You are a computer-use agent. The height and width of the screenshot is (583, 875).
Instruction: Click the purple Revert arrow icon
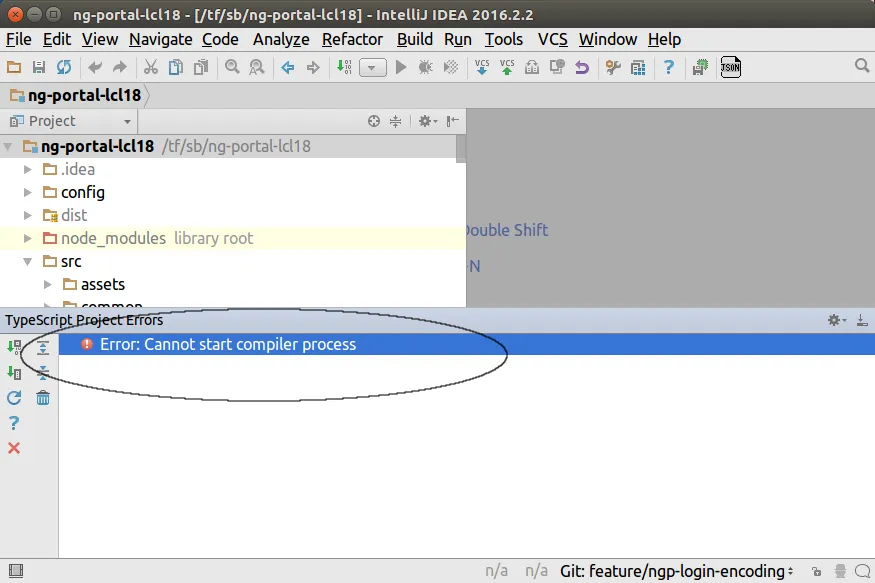582,68
